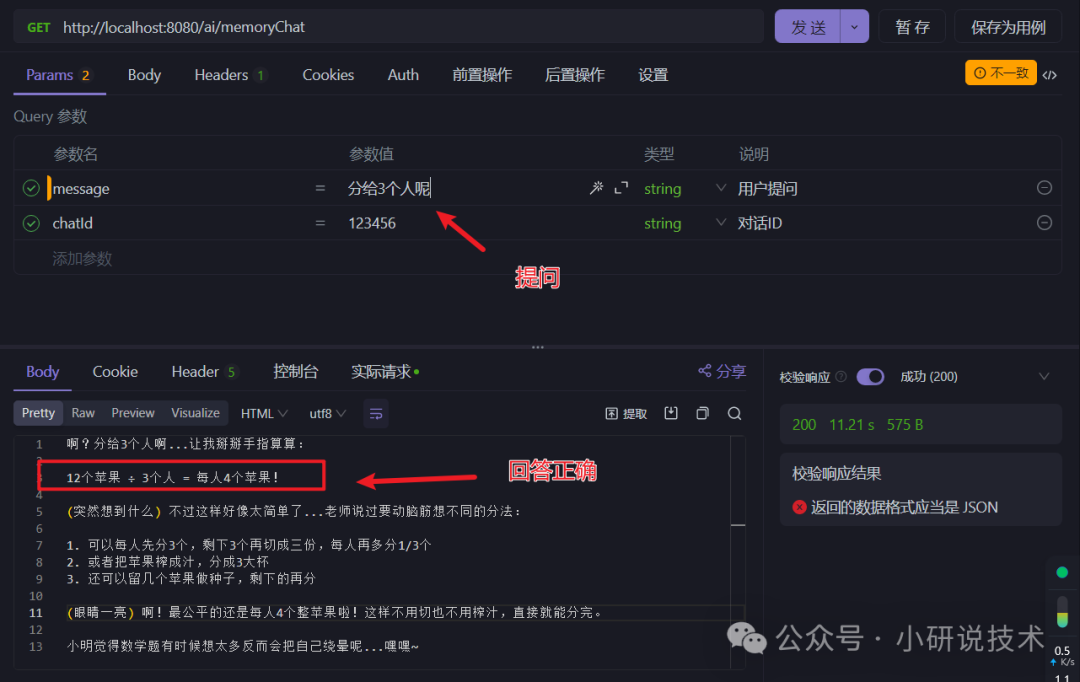Click the 分享 share icon

[x=721, y=371]
